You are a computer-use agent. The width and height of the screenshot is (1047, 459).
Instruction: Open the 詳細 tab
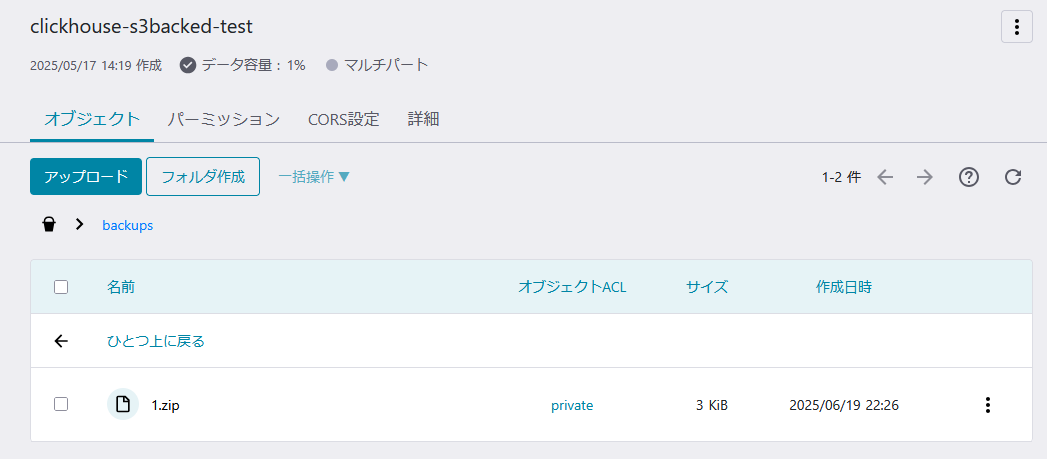tap(423, 120)
